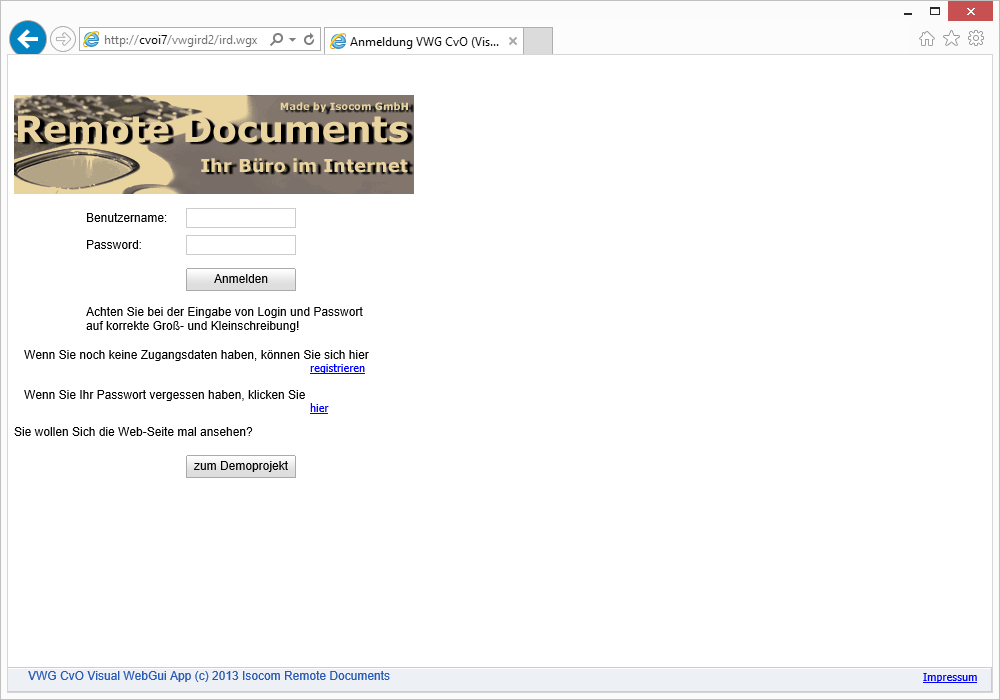This screenshot has height=700, width=1000.
Task: Click the 'Password:' label text
Action: coord(114,245)
